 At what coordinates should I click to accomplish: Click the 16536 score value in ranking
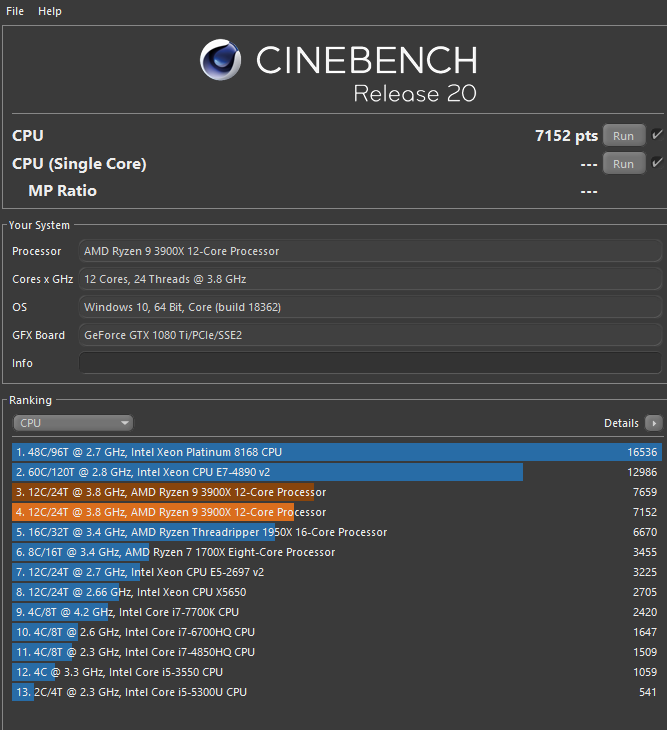point(642,452)
